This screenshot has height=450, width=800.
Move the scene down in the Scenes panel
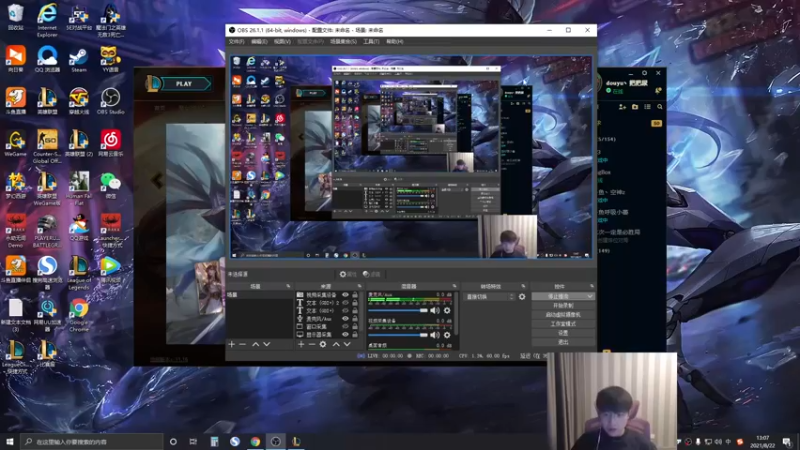[266, 344]
